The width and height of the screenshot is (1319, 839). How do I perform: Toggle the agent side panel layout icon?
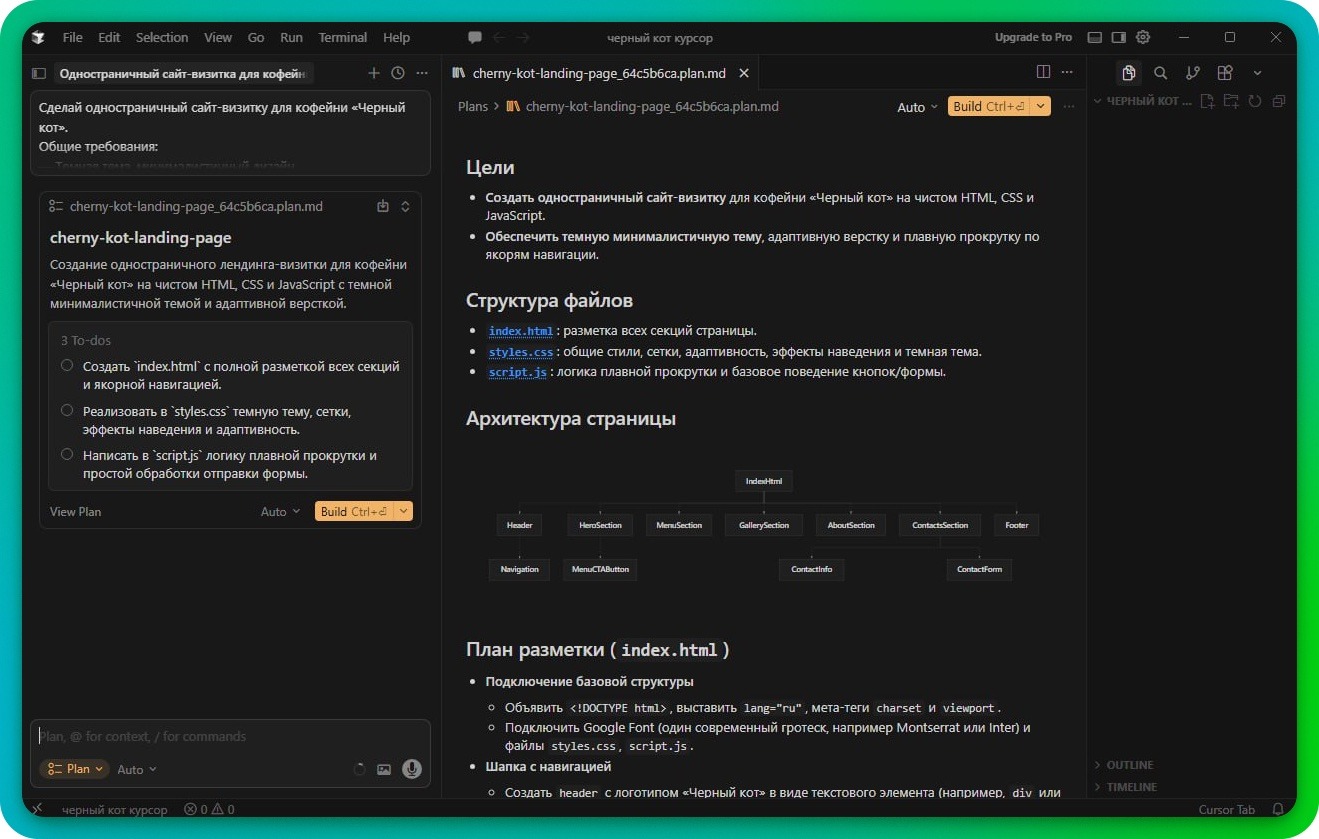click(39, 73)
